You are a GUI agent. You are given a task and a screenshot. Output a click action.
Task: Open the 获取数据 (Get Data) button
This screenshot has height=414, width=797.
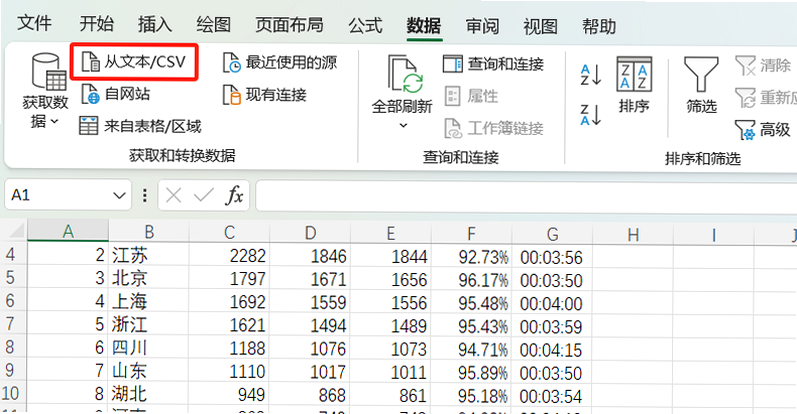(46, 91)
